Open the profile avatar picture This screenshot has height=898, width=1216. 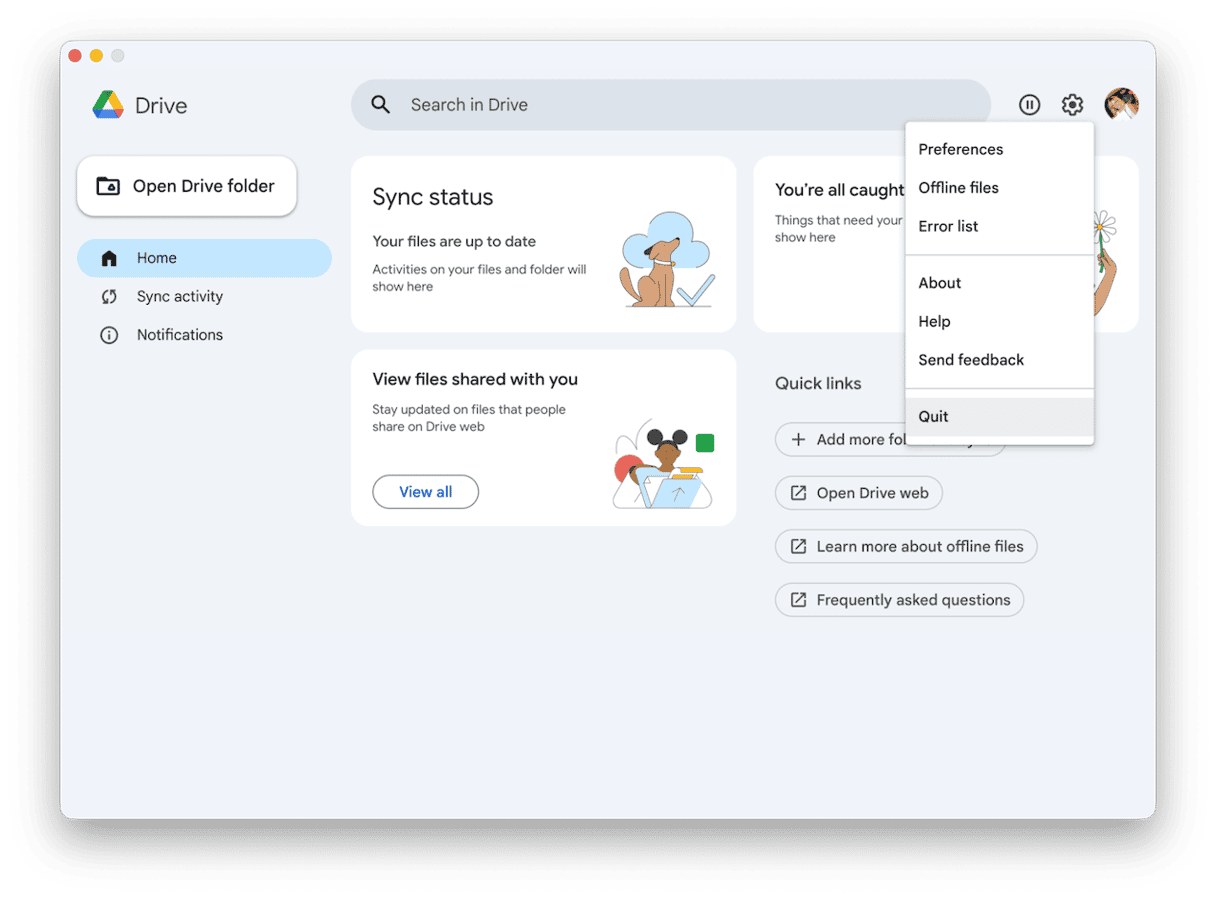click(1121, 104)
